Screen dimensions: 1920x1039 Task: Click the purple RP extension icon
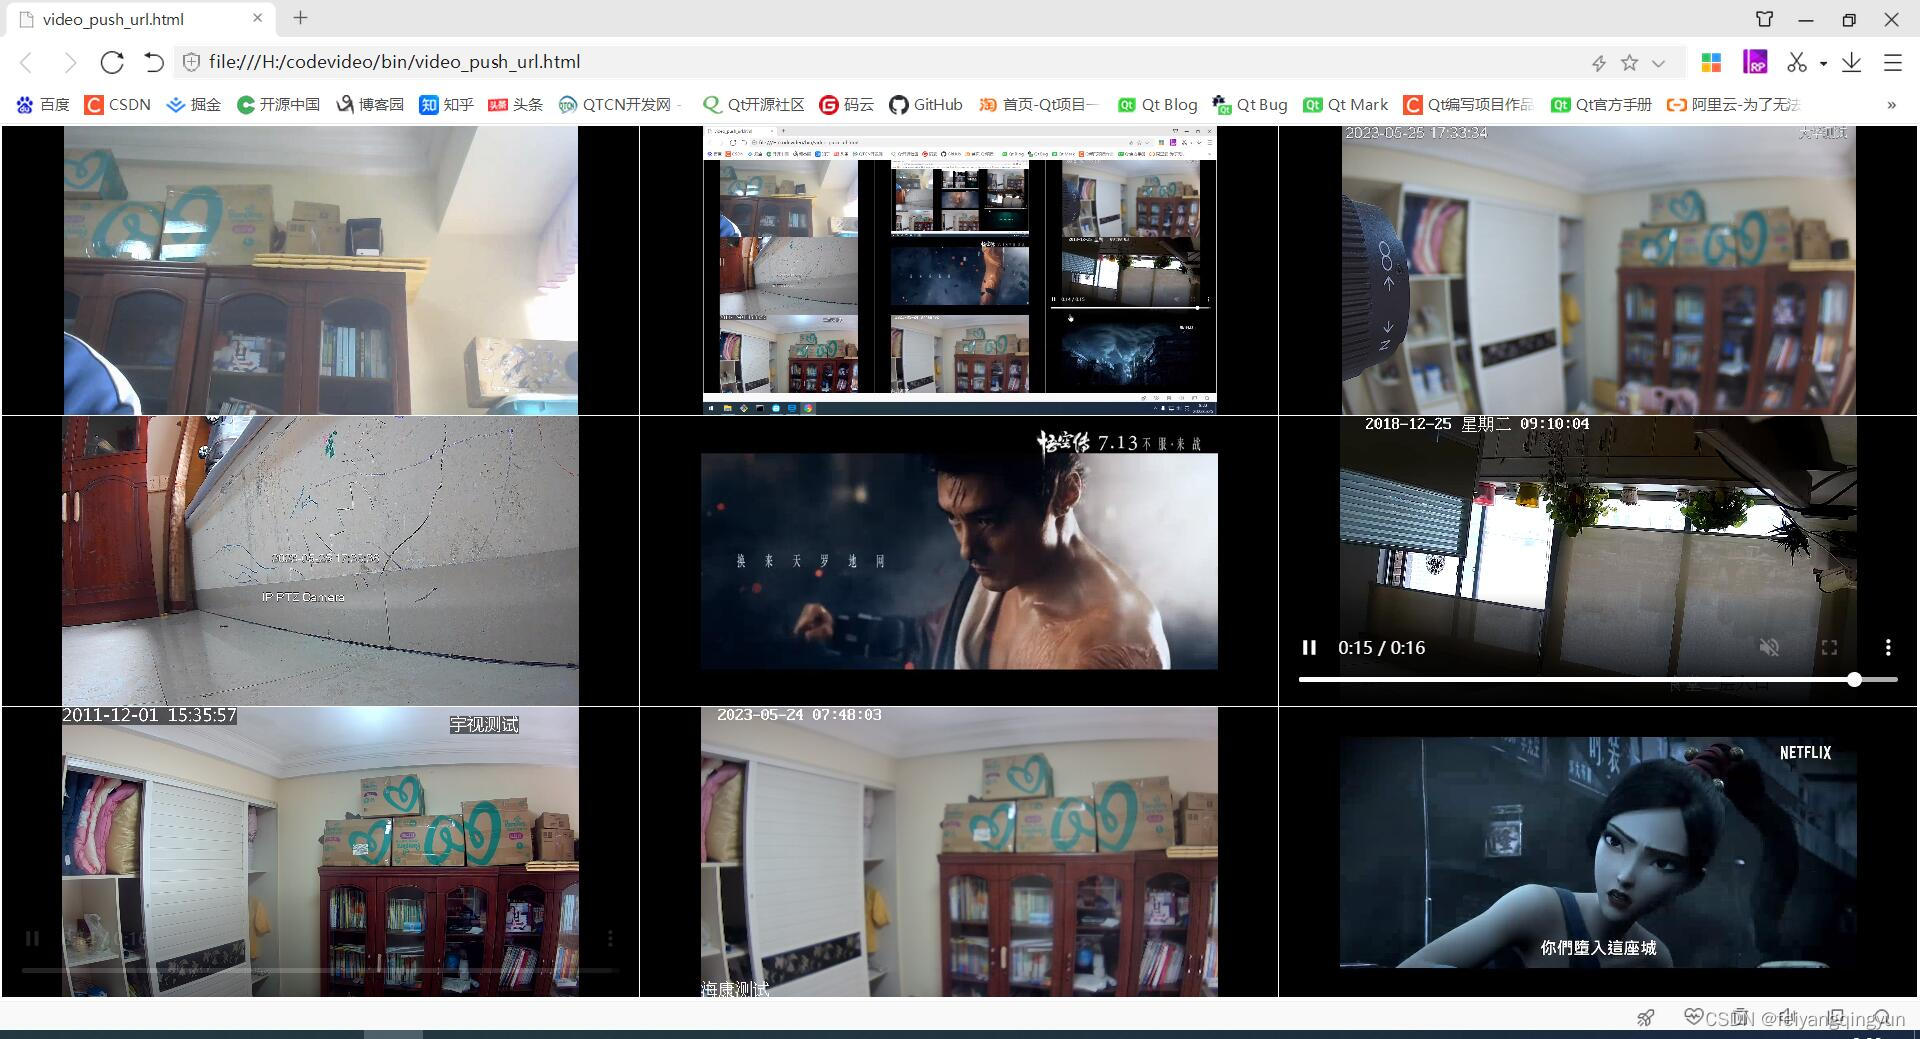point(1755,62)
